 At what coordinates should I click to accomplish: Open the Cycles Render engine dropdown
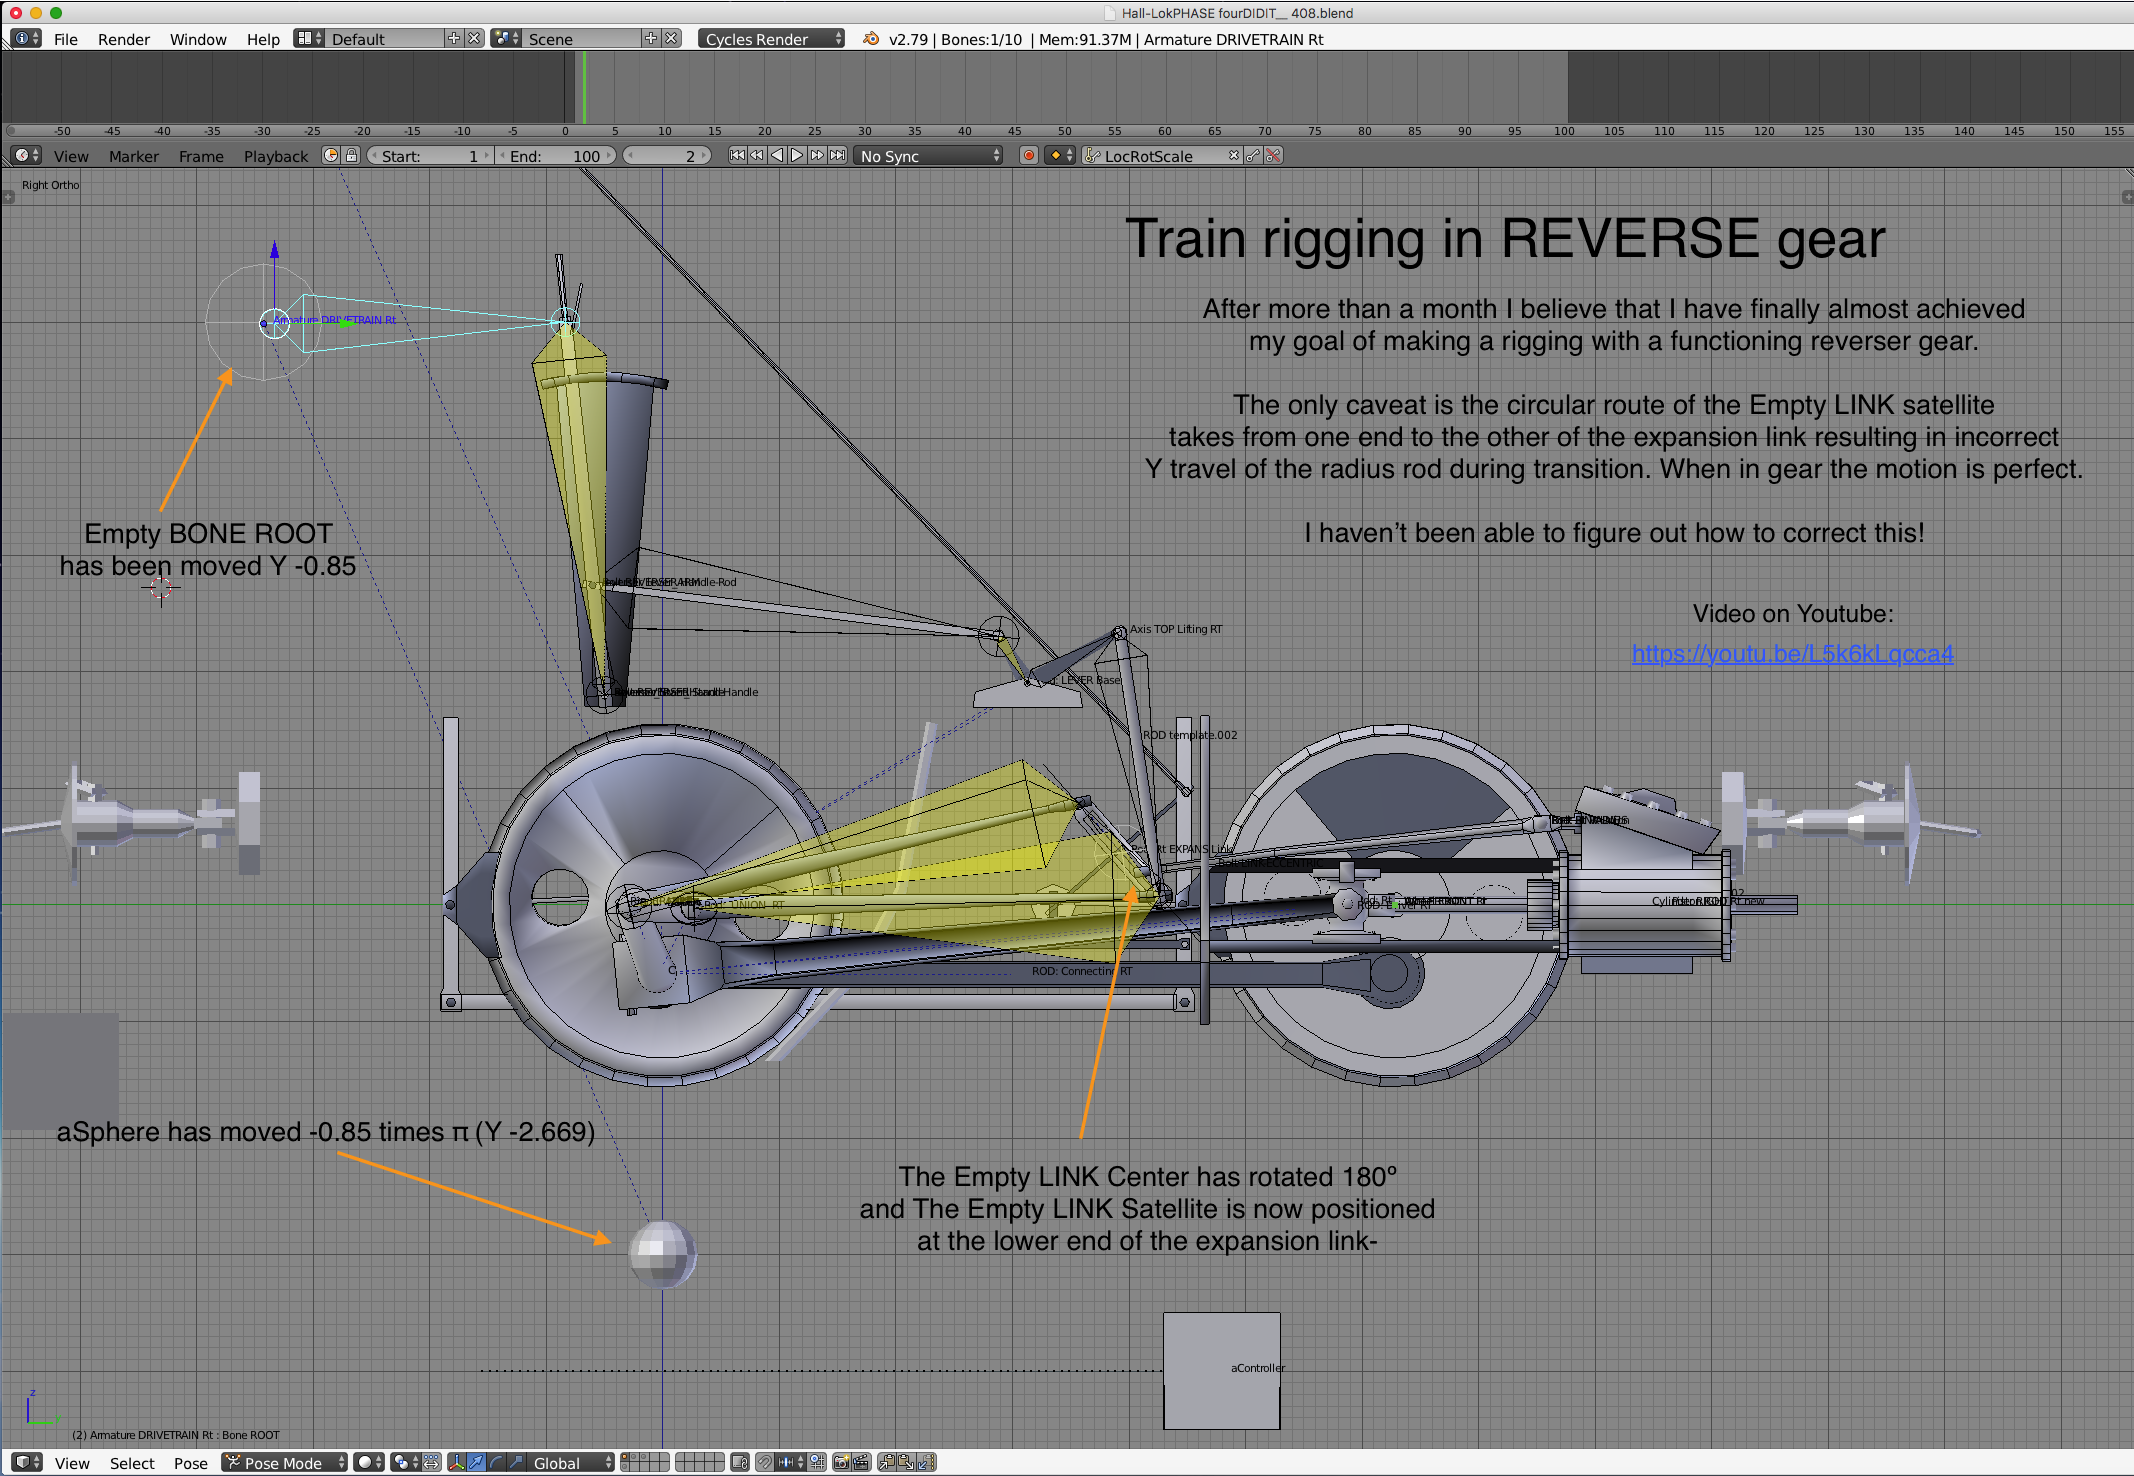(x=771, y=39)
